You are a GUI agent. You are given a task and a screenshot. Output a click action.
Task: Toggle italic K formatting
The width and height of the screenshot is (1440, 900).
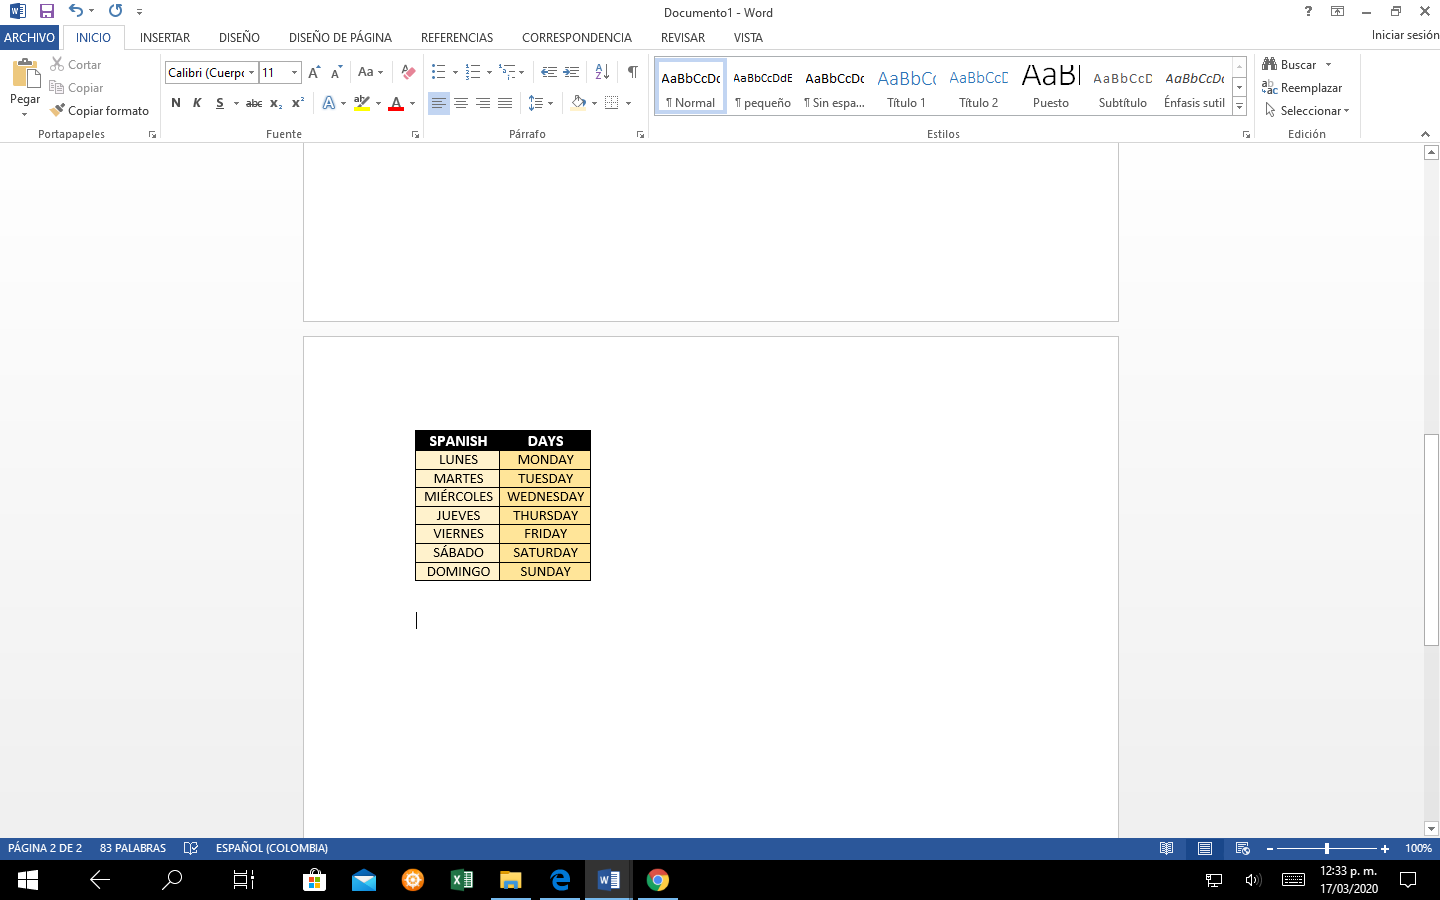[x=197, y=103]
